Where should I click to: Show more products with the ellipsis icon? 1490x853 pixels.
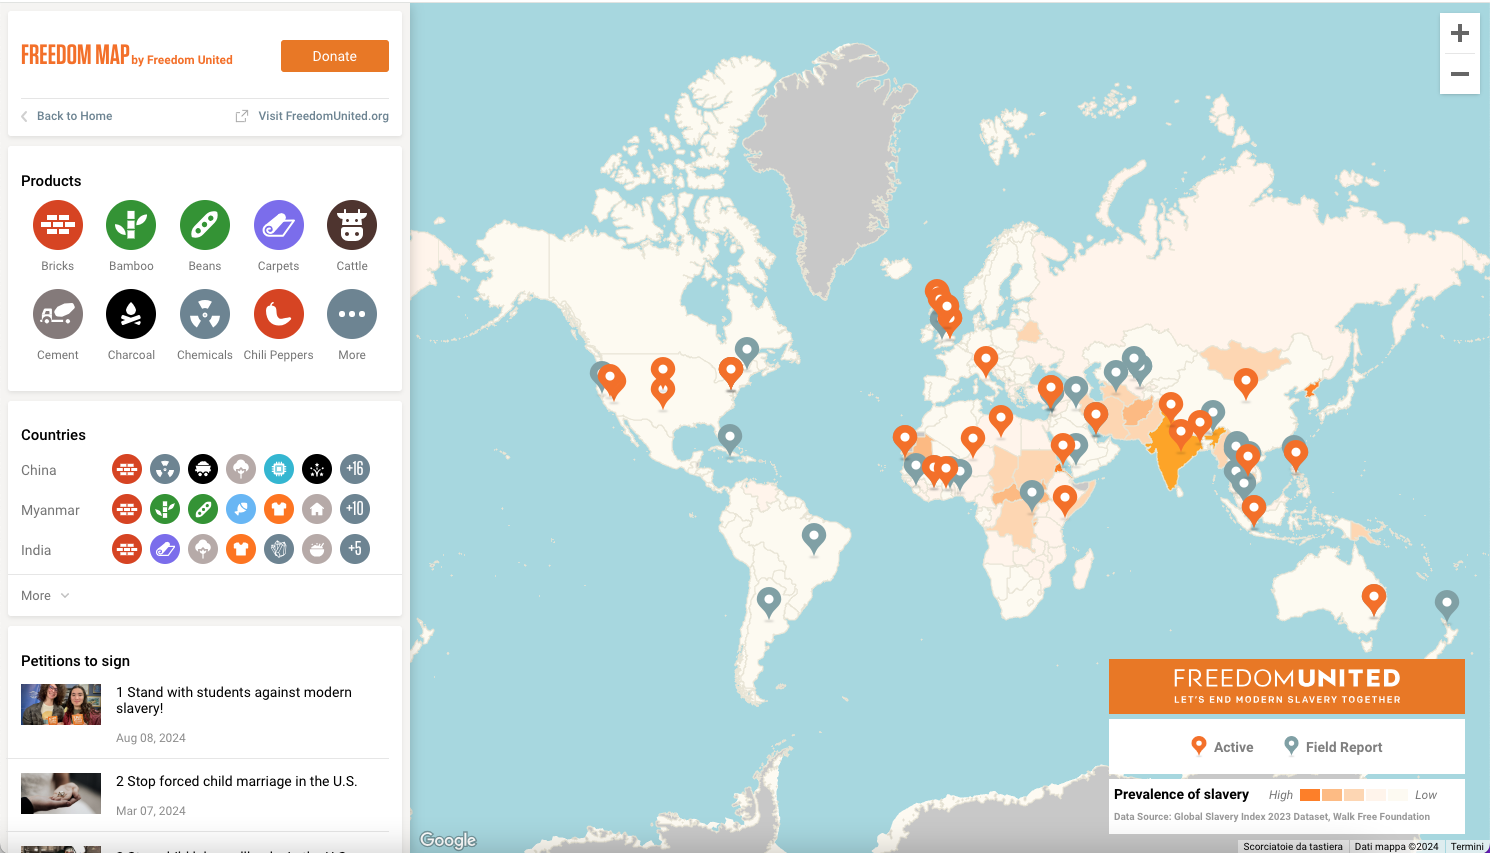click(x=352, y=315)
